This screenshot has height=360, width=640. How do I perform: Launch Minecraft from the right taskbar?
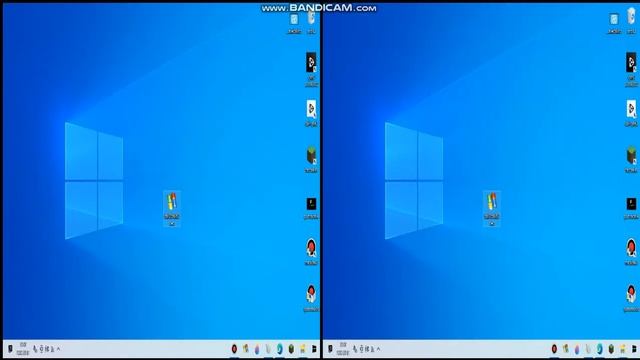pyautogui.click(x=611, y=349)
